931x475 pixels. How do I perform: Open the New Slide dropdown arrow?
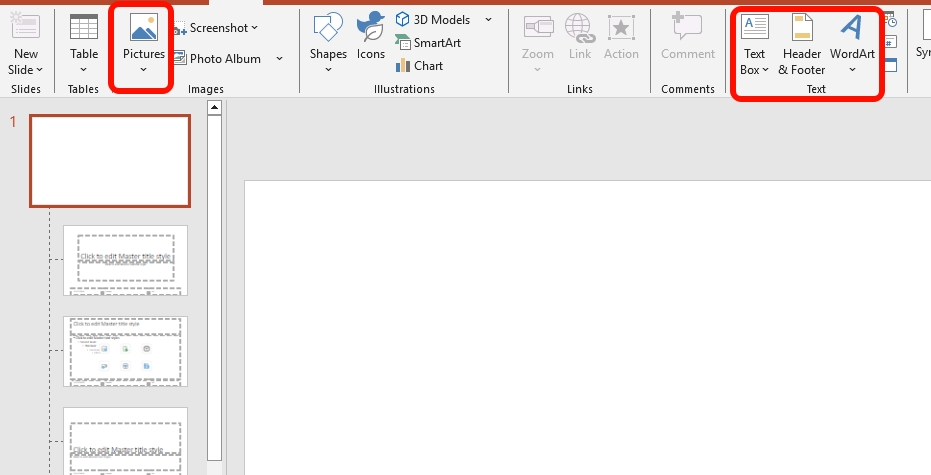[x=40, y=70]
